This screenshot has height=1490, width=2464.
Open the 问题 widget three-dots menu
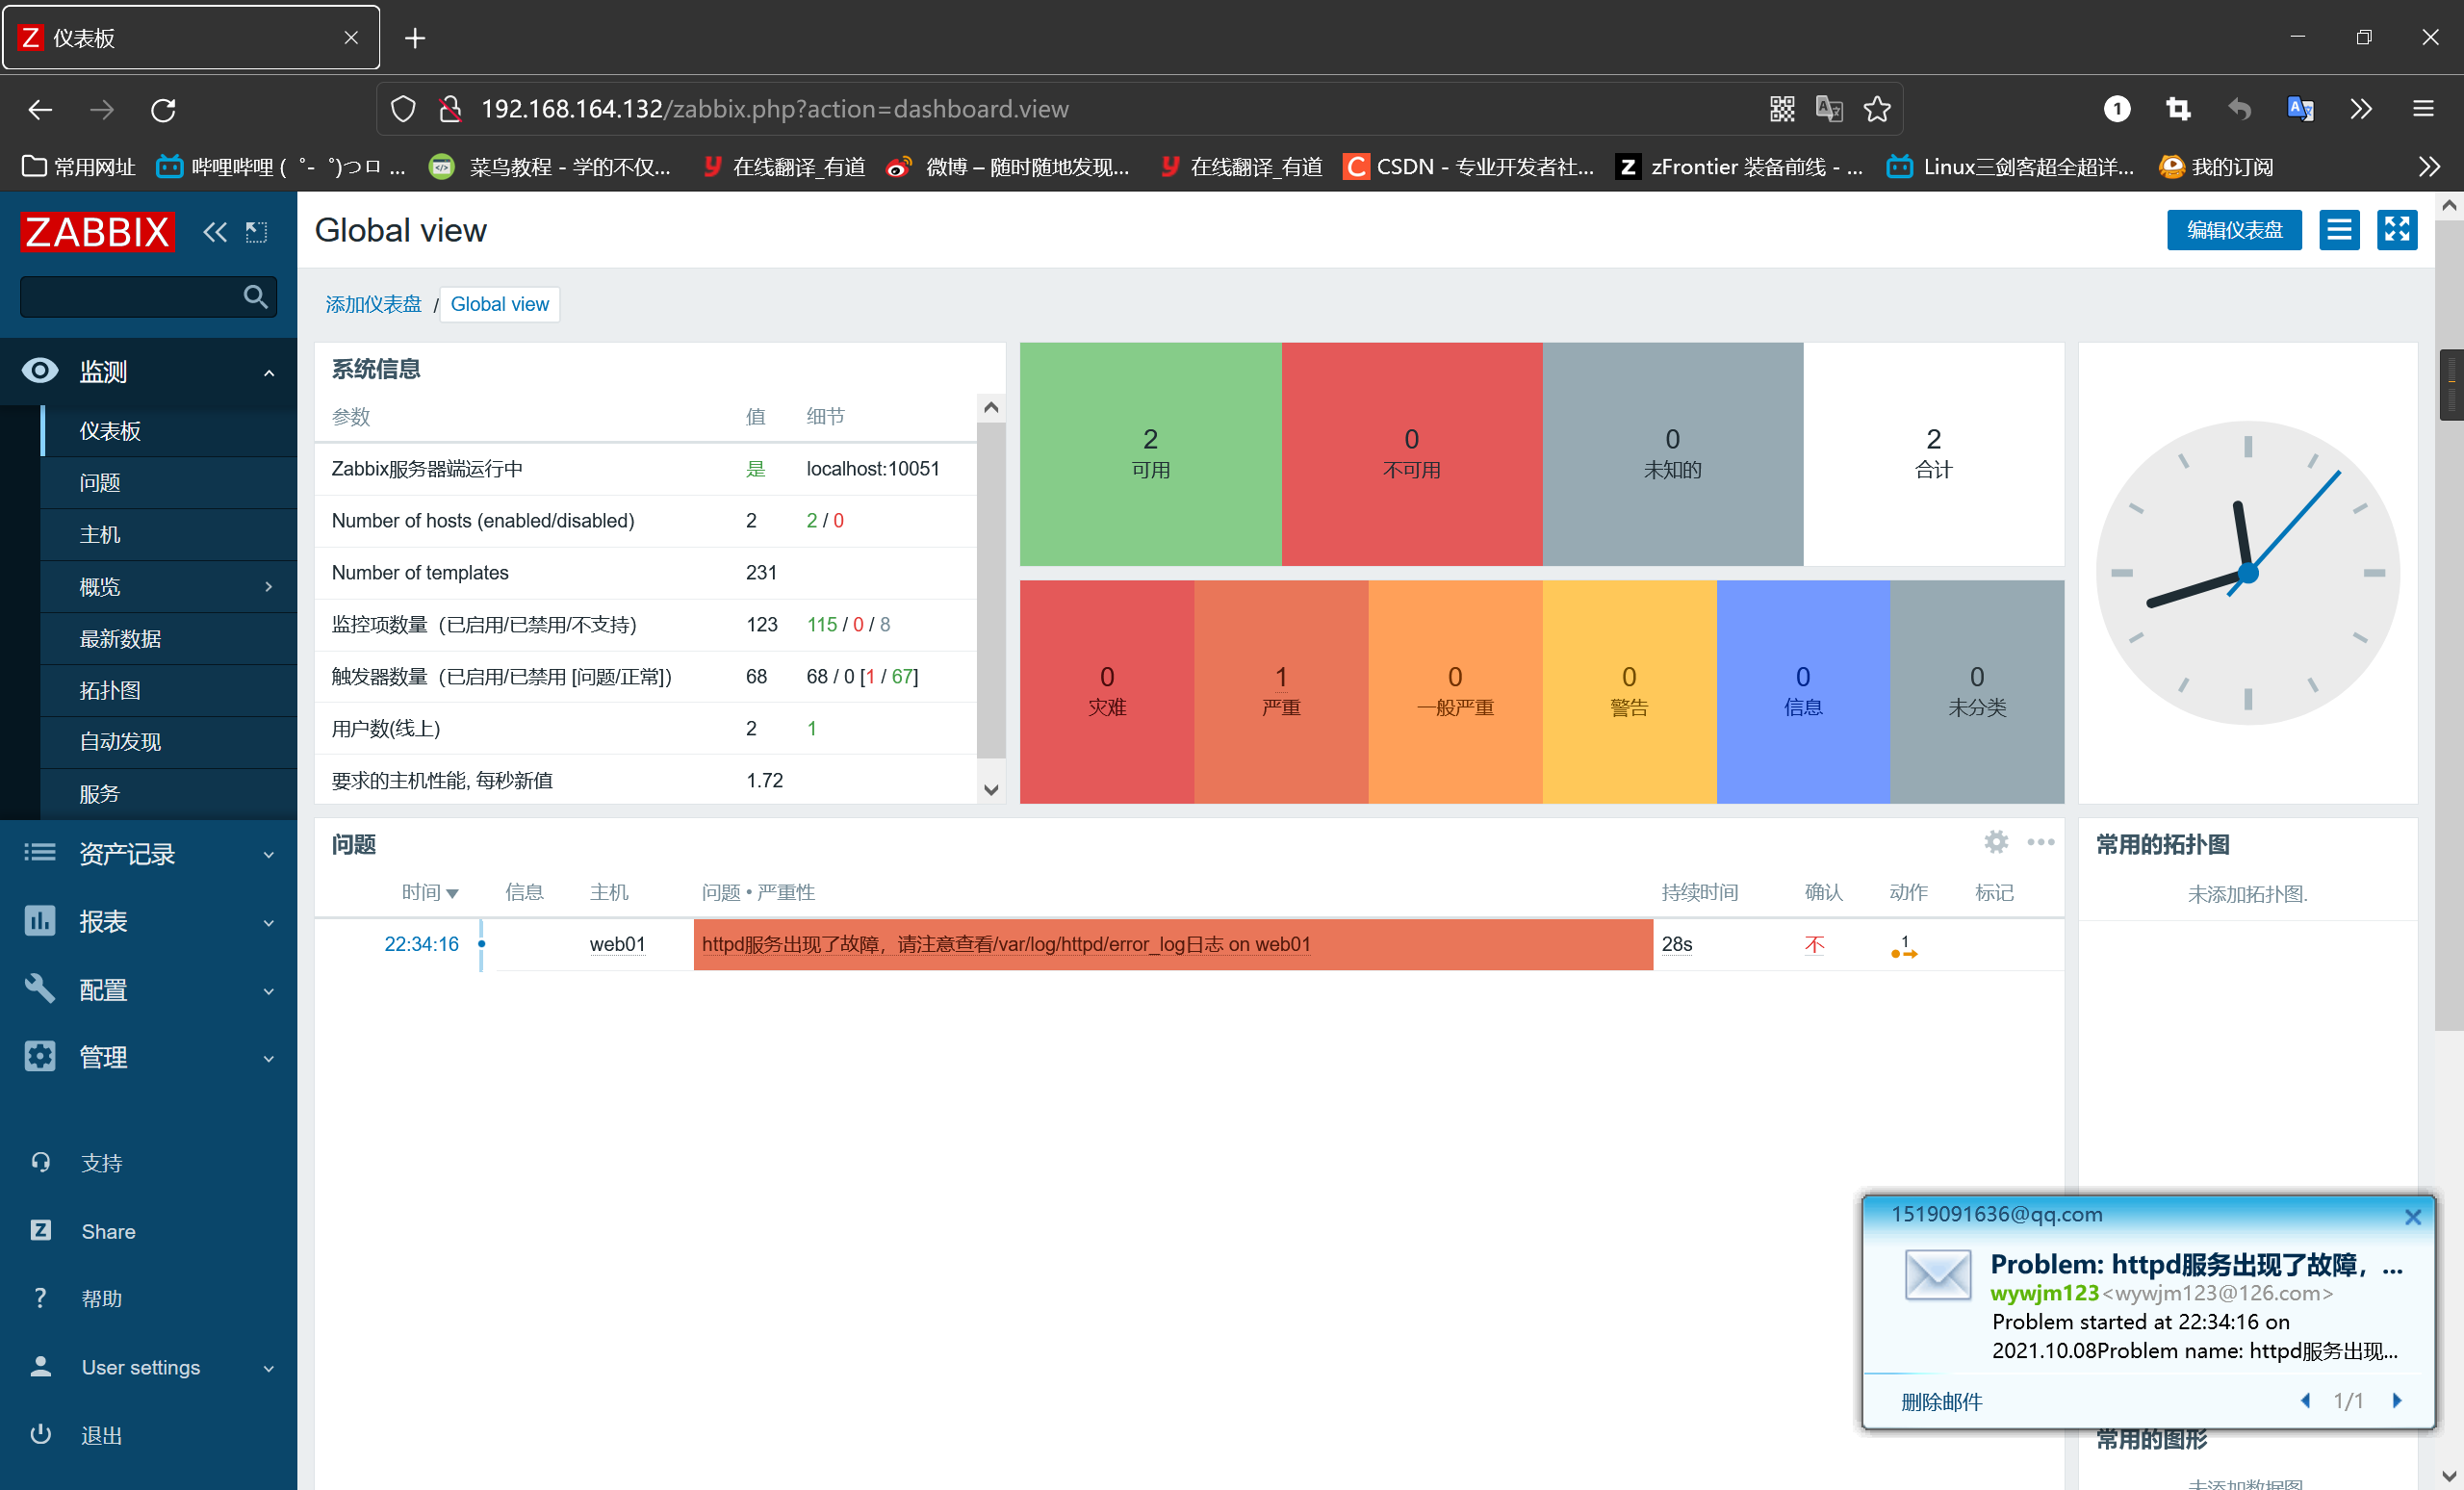tap(2040, 842)
